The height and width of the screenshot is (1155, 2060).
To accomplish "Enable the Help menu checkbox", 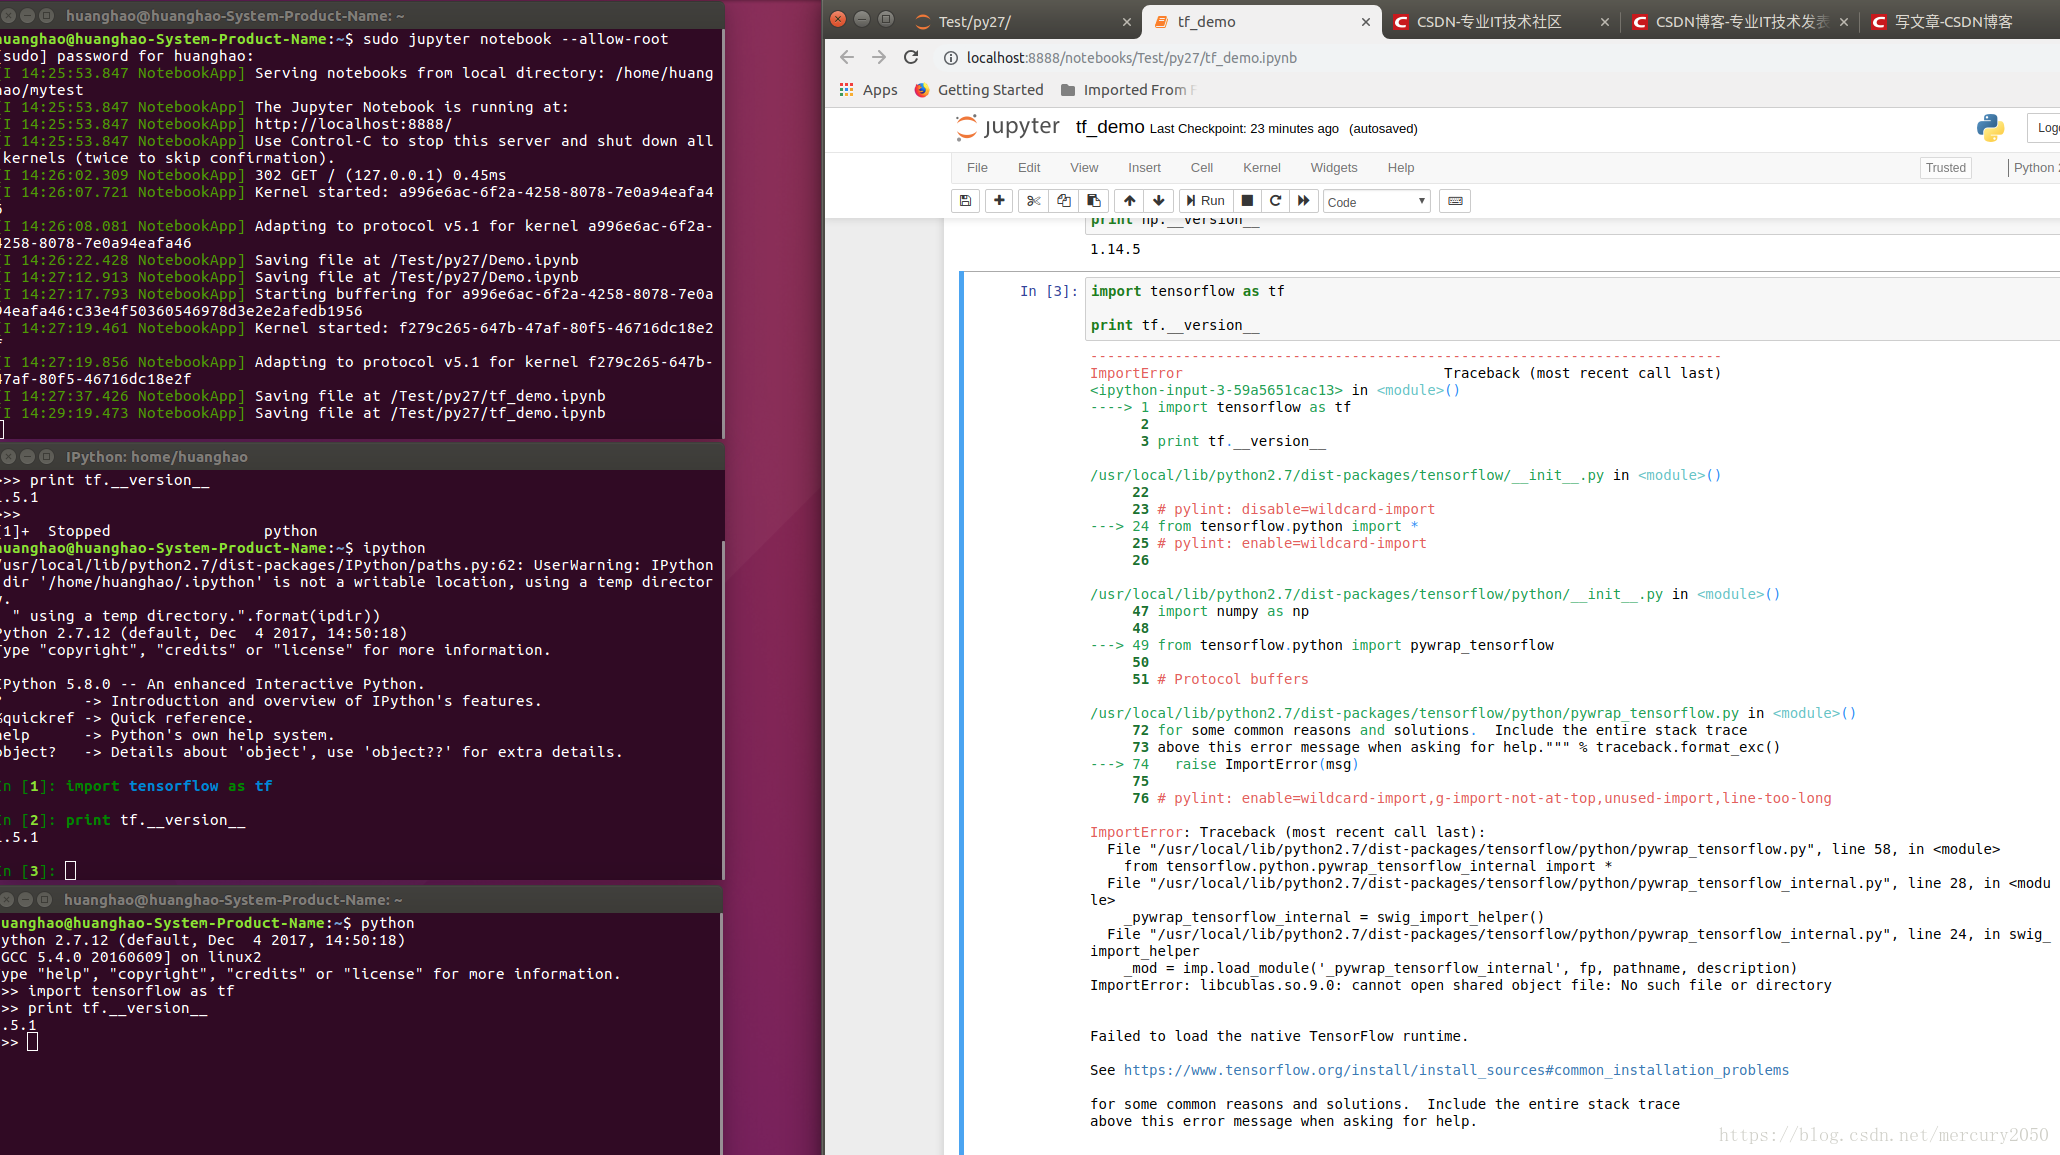I will (1399, 167).
